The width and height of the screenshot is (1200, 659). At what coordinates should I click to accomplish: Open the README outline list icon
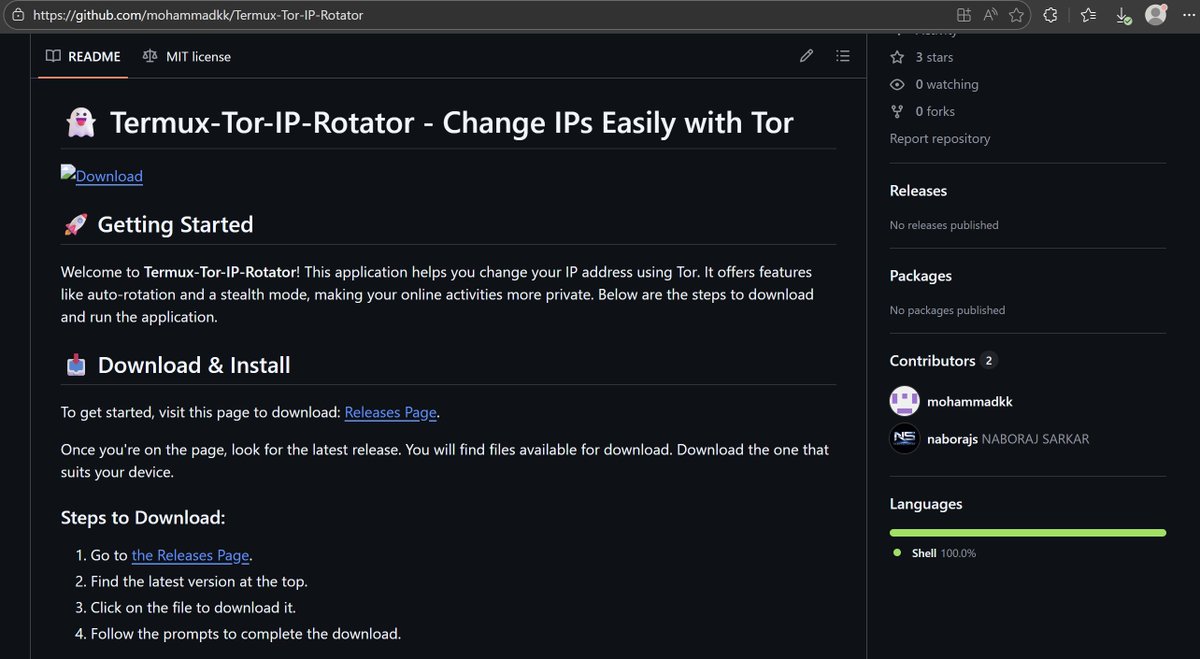point(843,56)
